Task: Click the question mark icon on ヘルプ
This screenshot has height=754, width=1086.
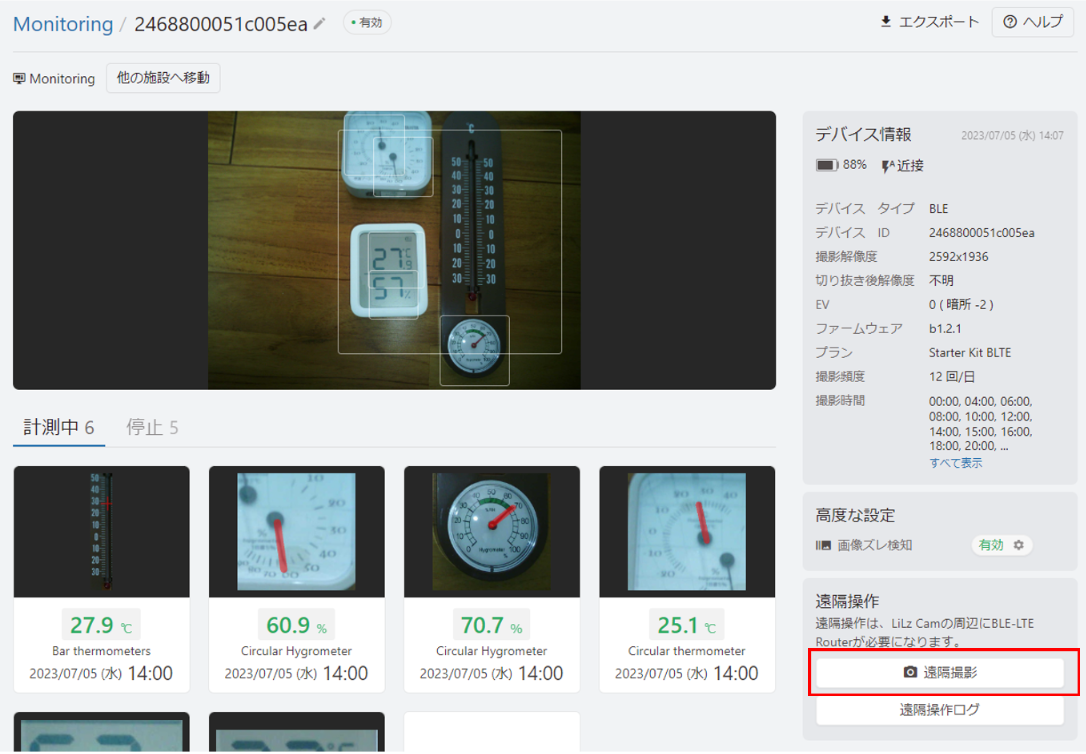Action: [x=1010, y=22]
